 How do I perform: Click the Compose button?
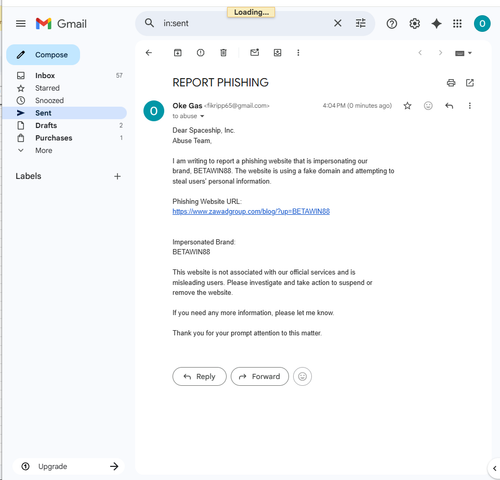point(43,55)
